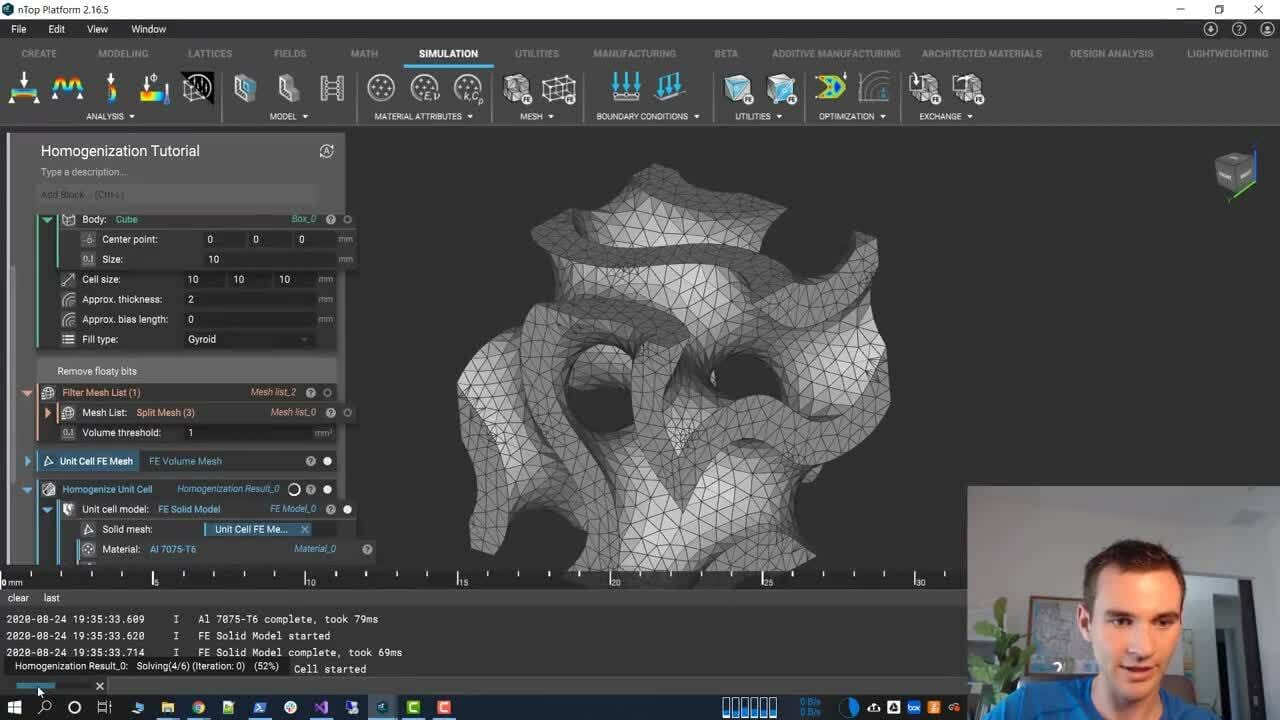Image resolution: width=1280 pixels, height=720 pixels.
Task: Click the clear log button
Action: pos(18,598)
